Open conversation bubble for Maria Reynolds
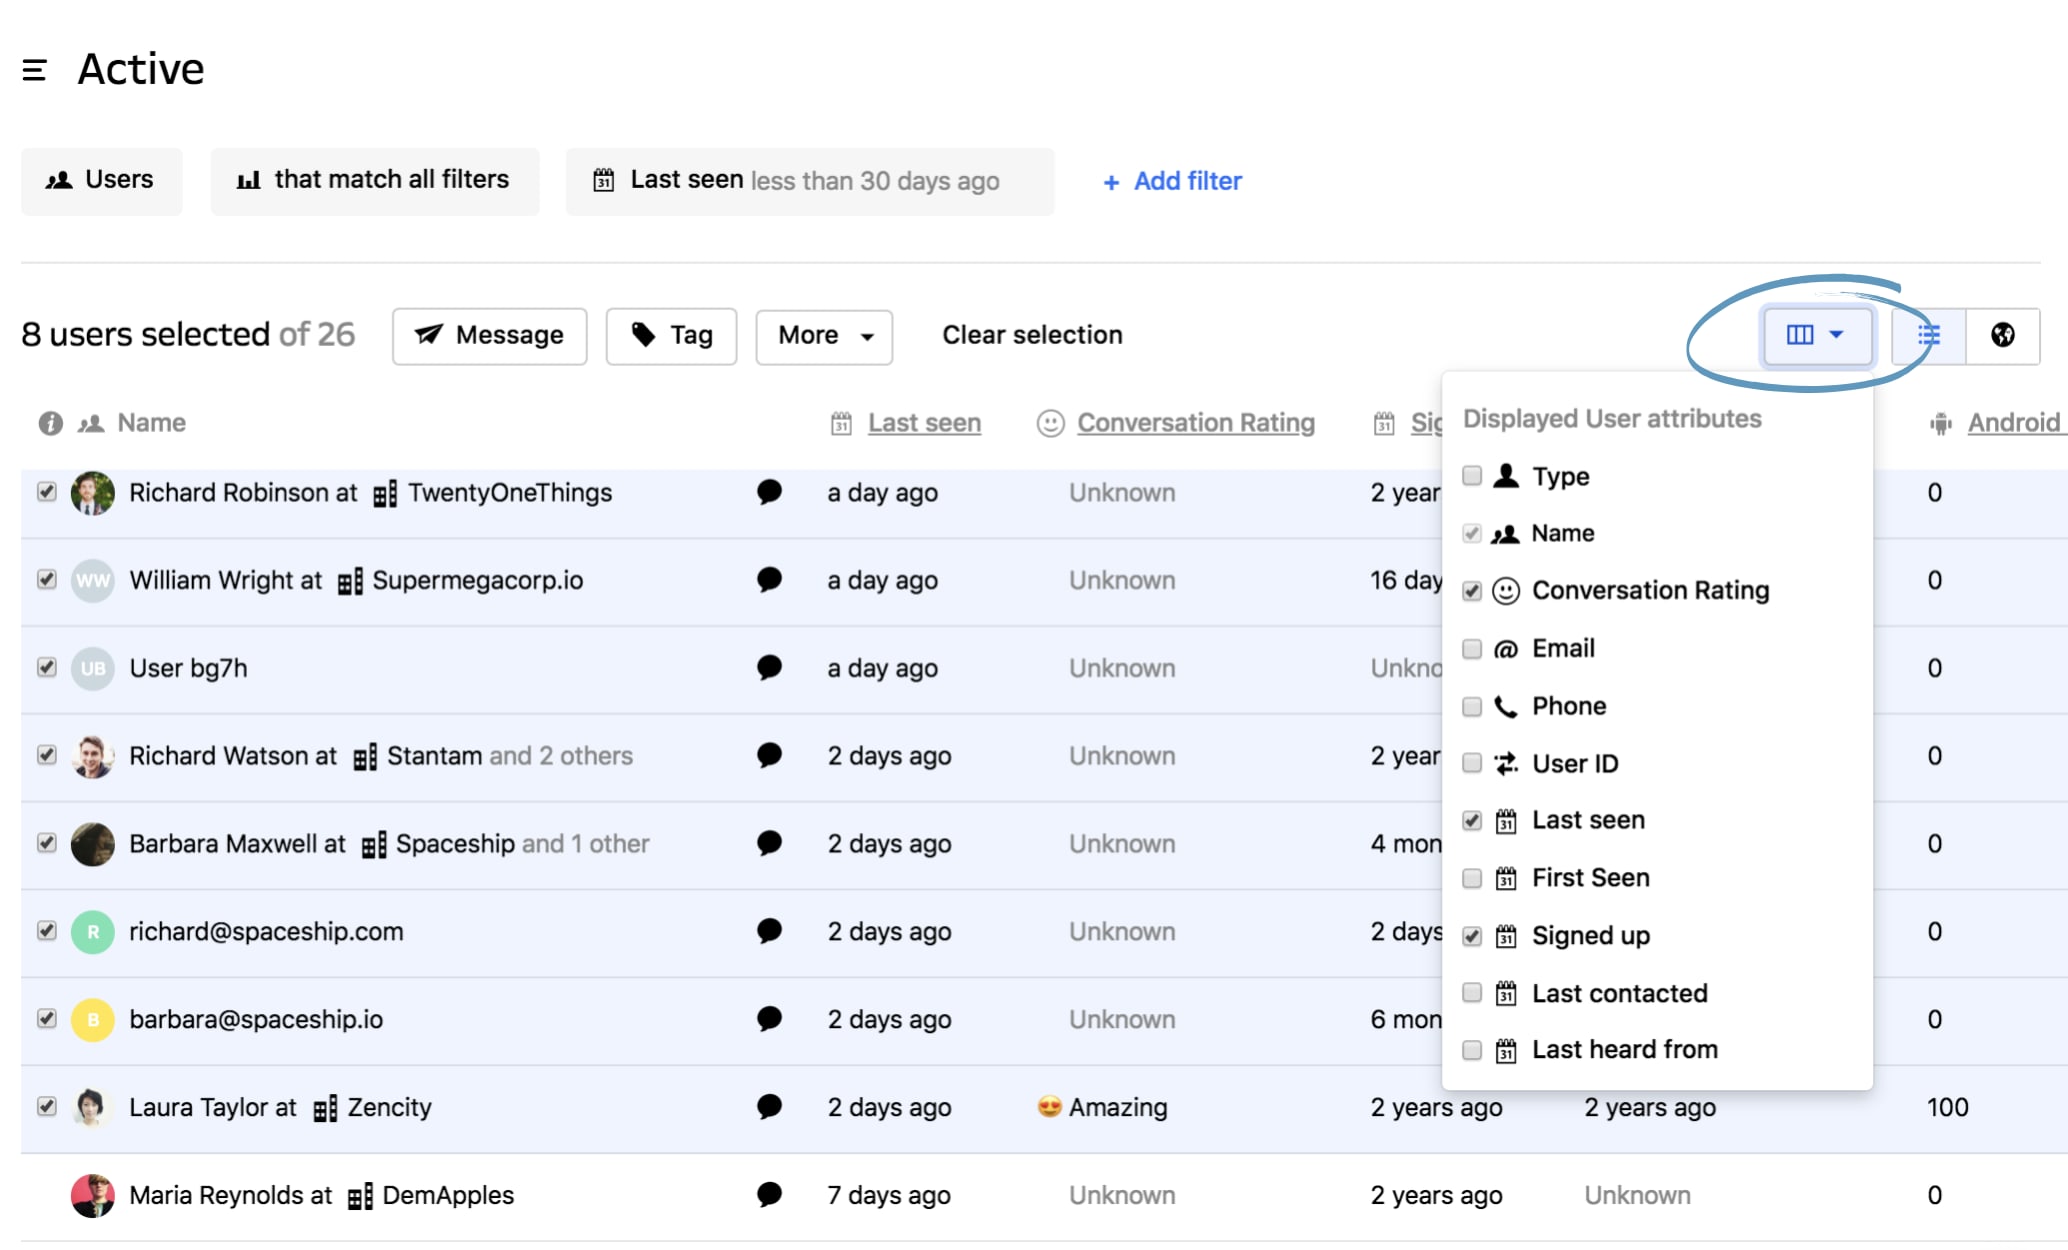The height and width of the screenshot is (1250, 2068). [769, 1195]
